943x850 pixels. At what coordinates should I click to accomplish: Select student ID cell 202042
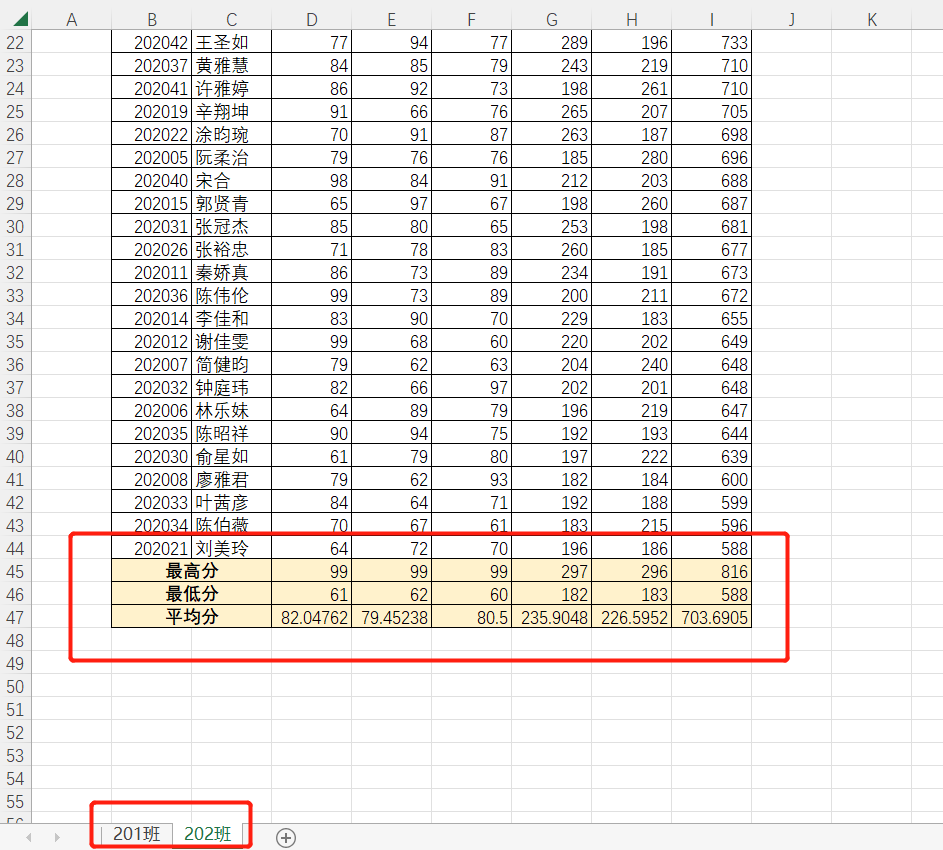click(152, 43)
